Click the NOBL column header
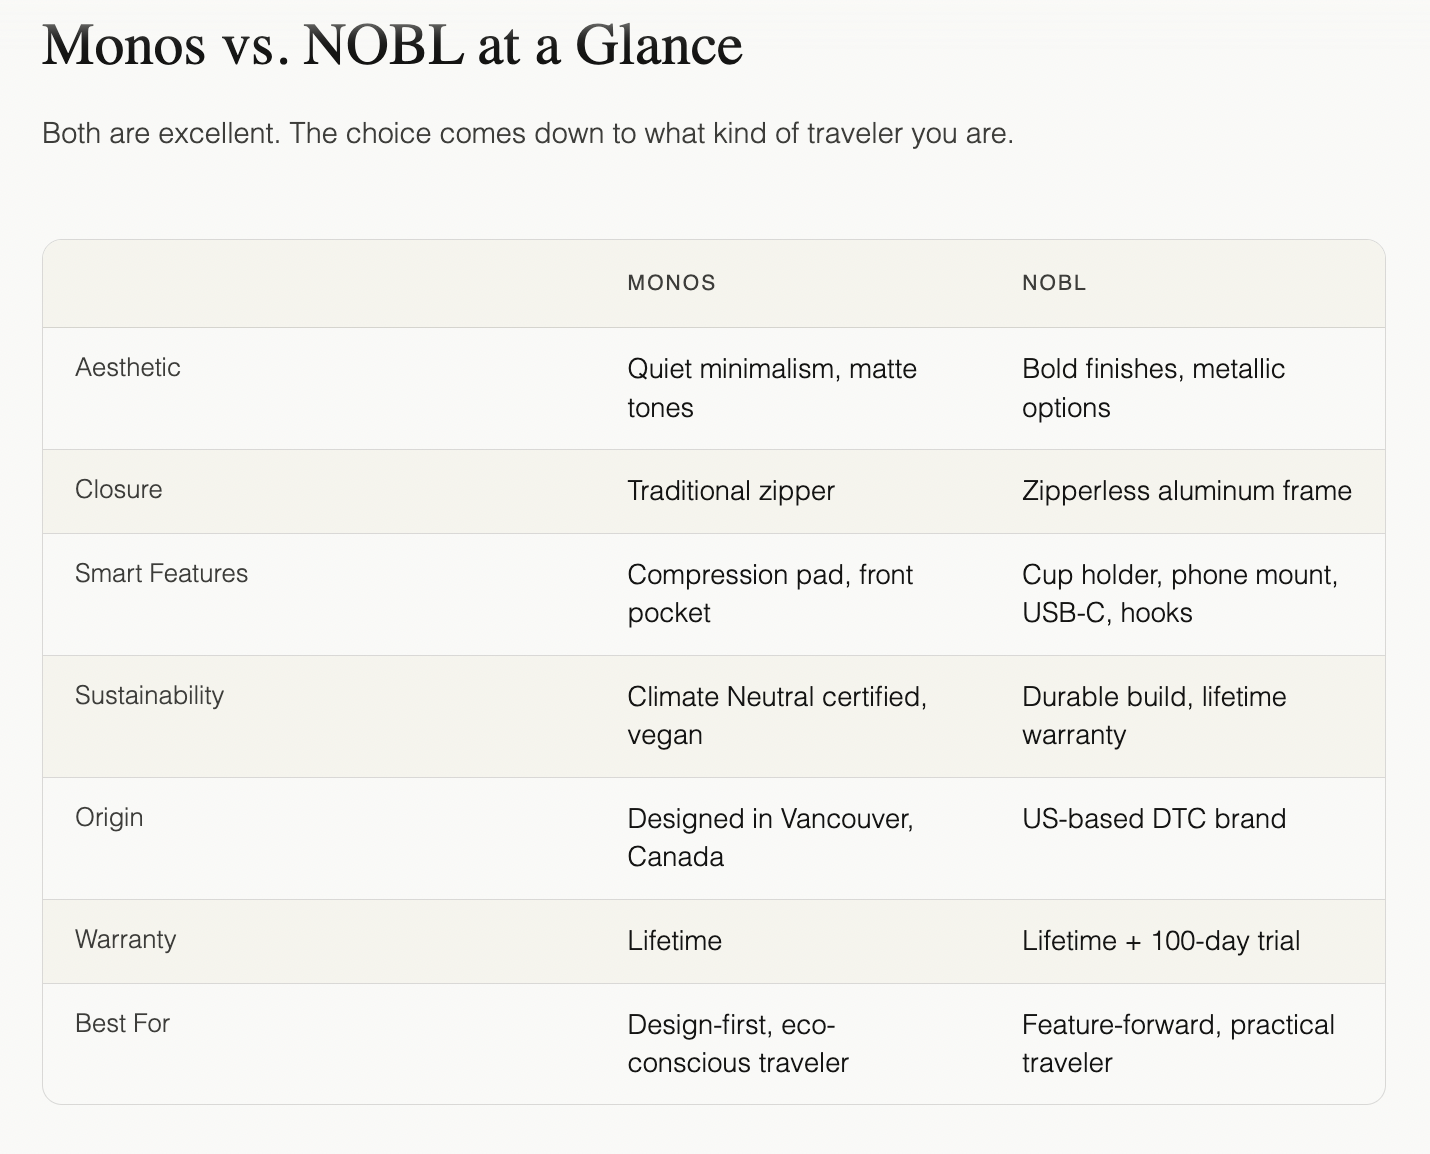The height and width of the screenshot is (1154, 1430). (x=1053, y=283)
